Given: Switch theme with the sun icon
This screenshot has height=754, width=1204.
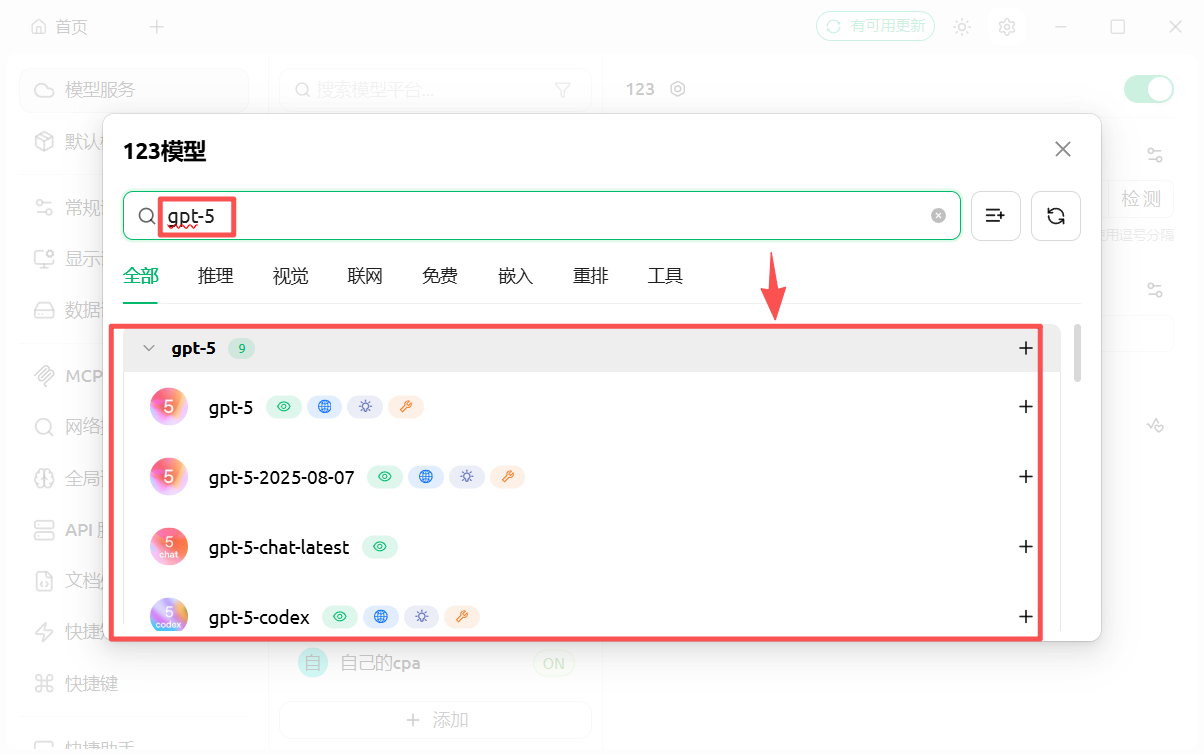Looking at the screenshot, I should [962, 27].
